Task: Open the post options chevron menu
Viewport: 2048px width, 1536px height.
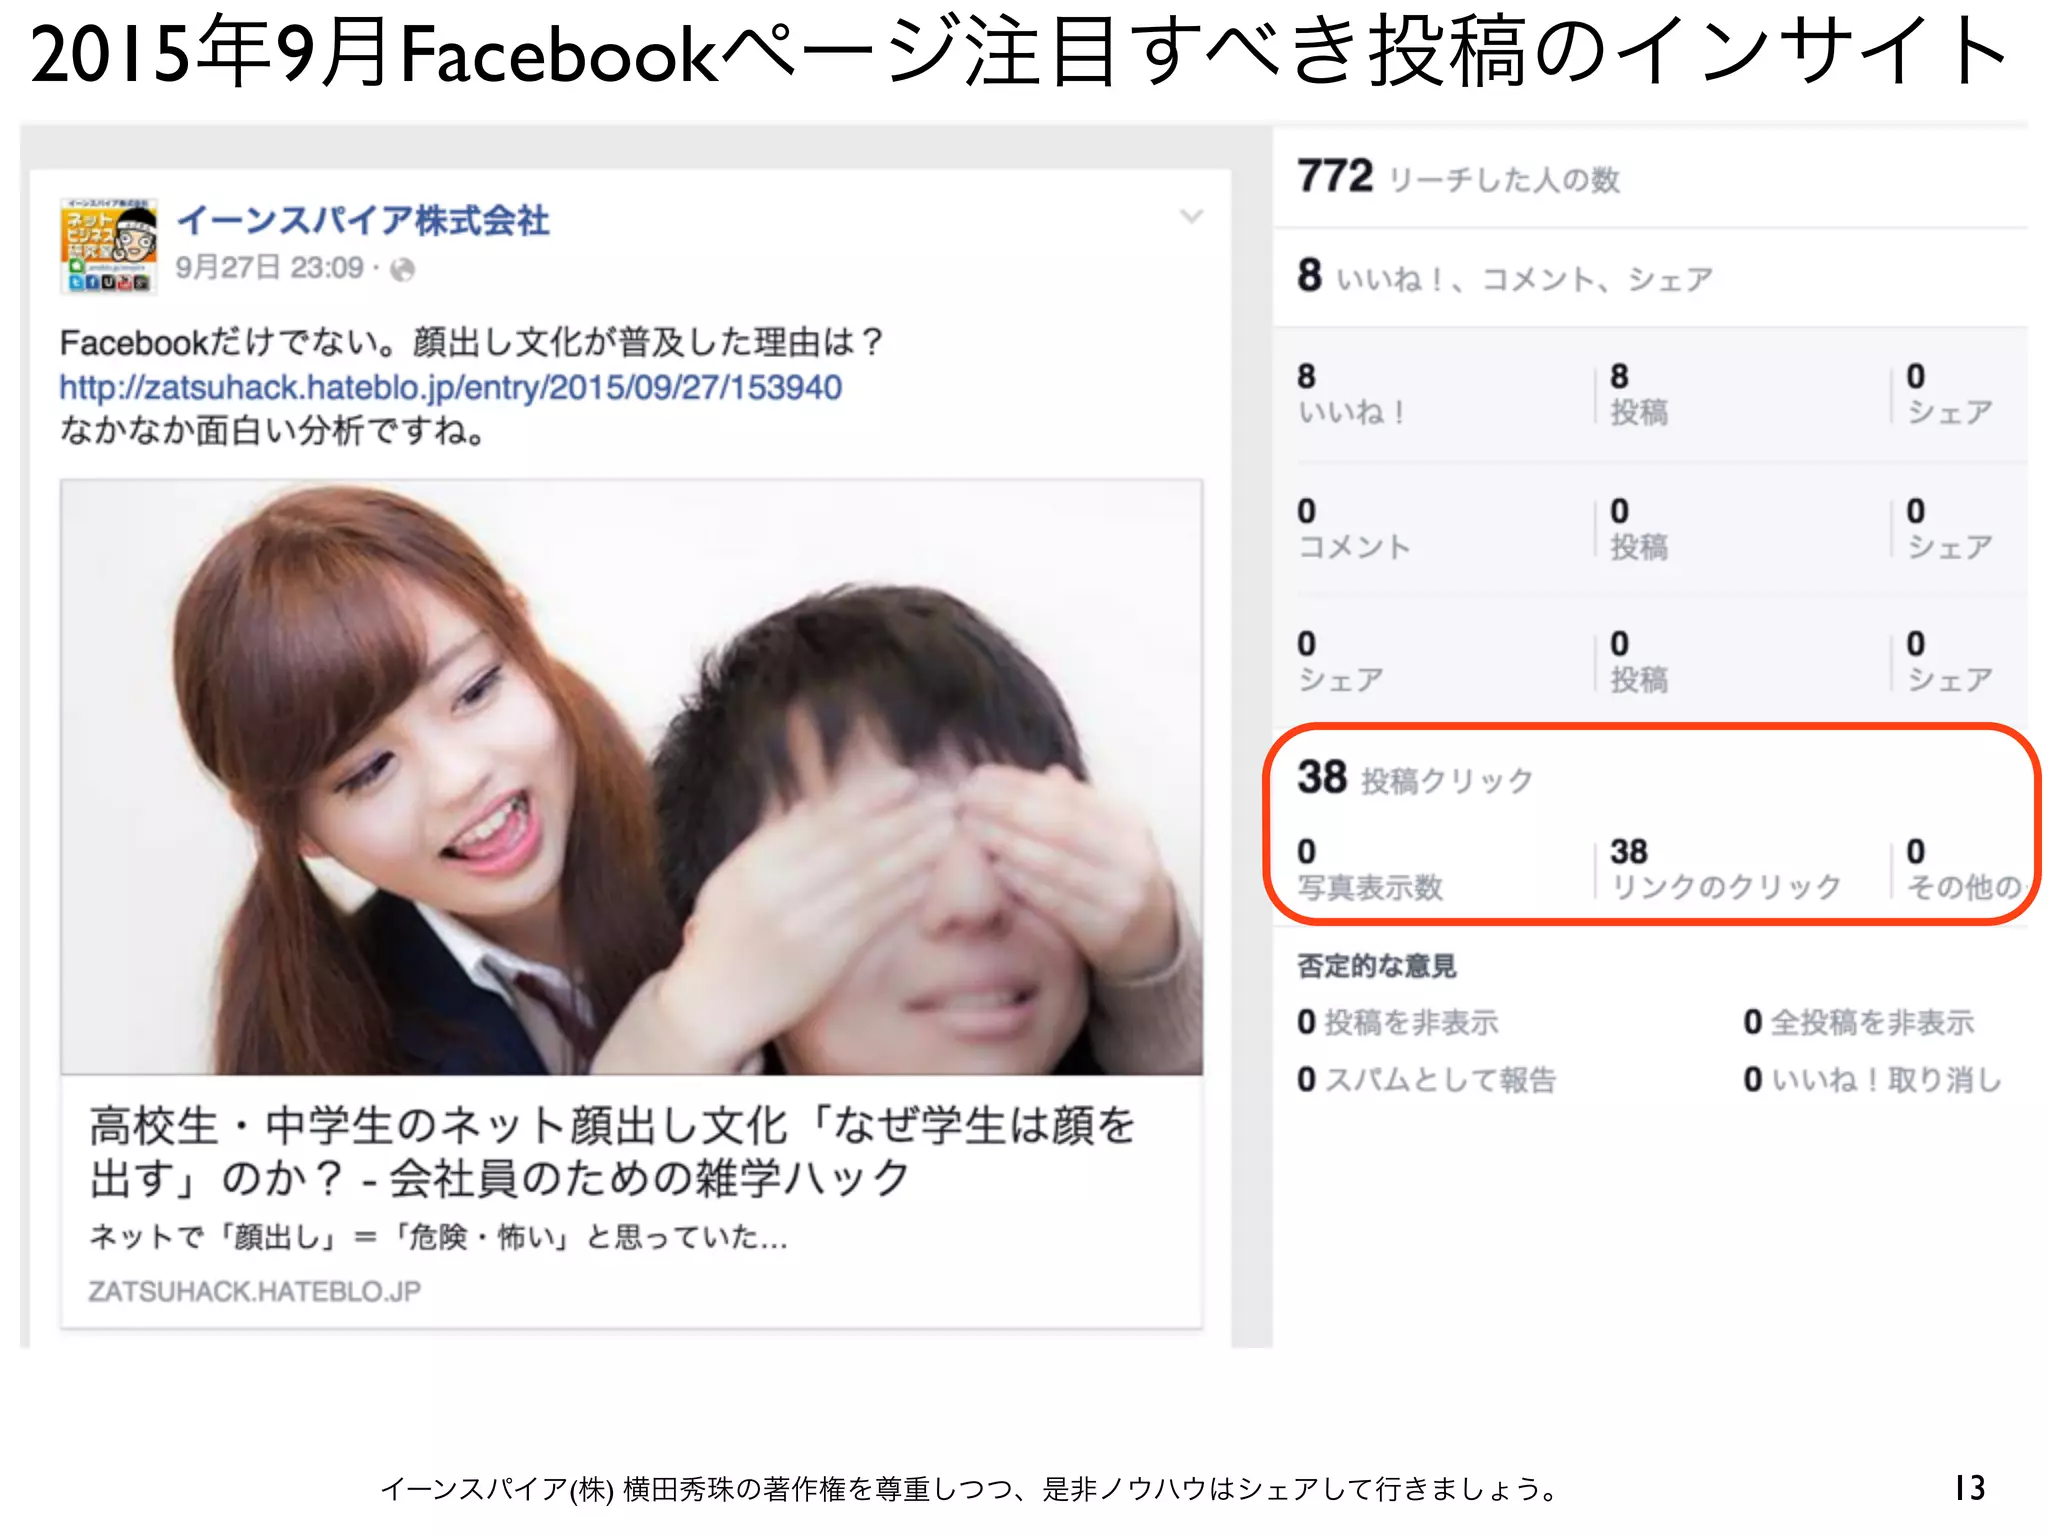Action: click(1190, 216)
